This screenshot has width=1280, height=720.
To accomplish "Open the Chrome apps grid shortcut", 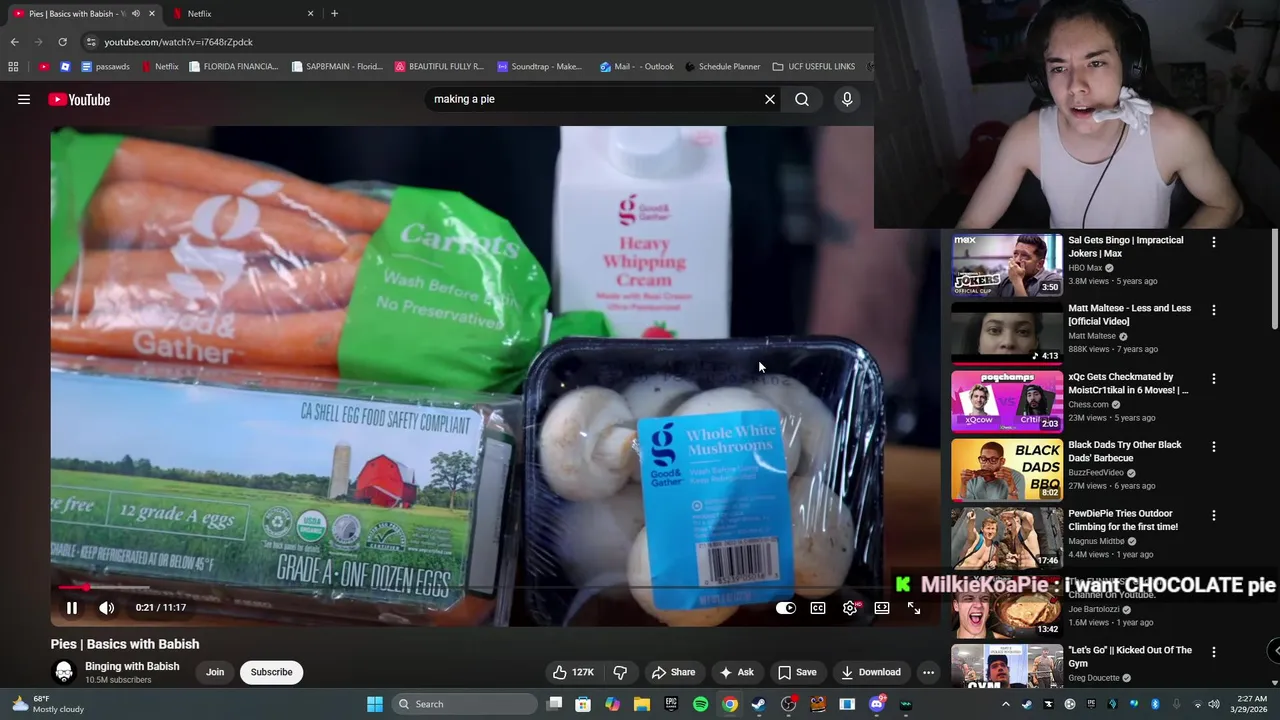I will (13, 67).
